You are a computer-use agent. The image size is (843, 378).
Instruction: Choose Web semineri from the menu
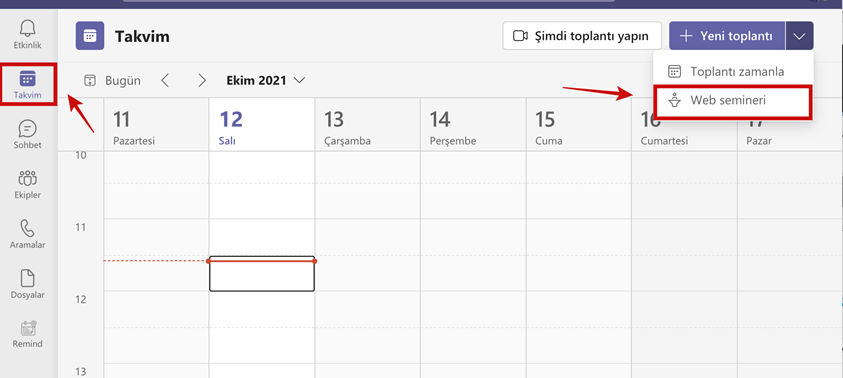731,101
